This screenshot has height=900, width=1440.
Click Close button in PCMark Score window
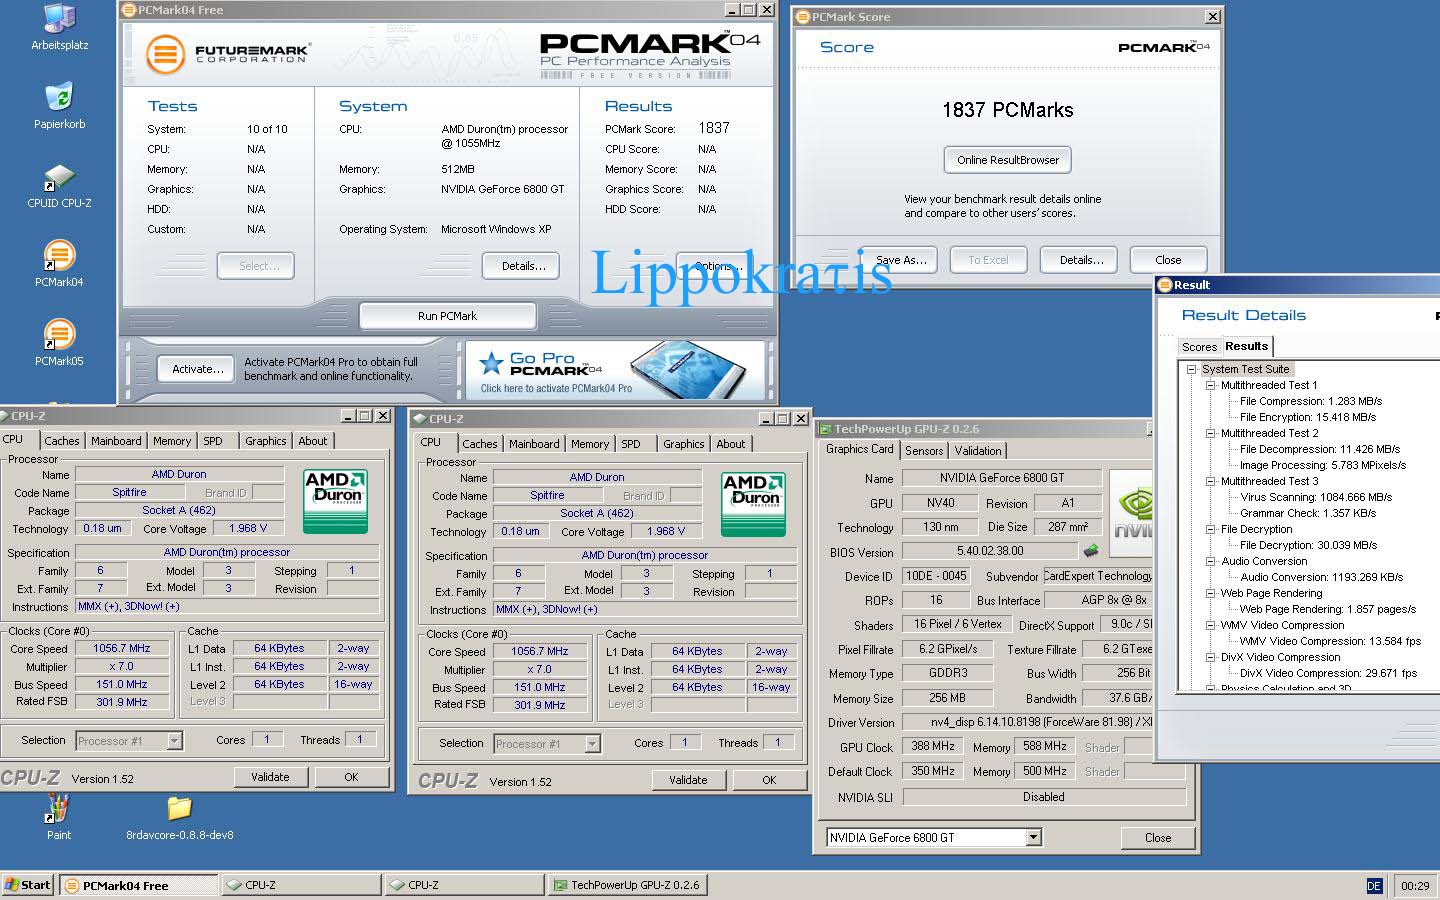point(1168,260)
